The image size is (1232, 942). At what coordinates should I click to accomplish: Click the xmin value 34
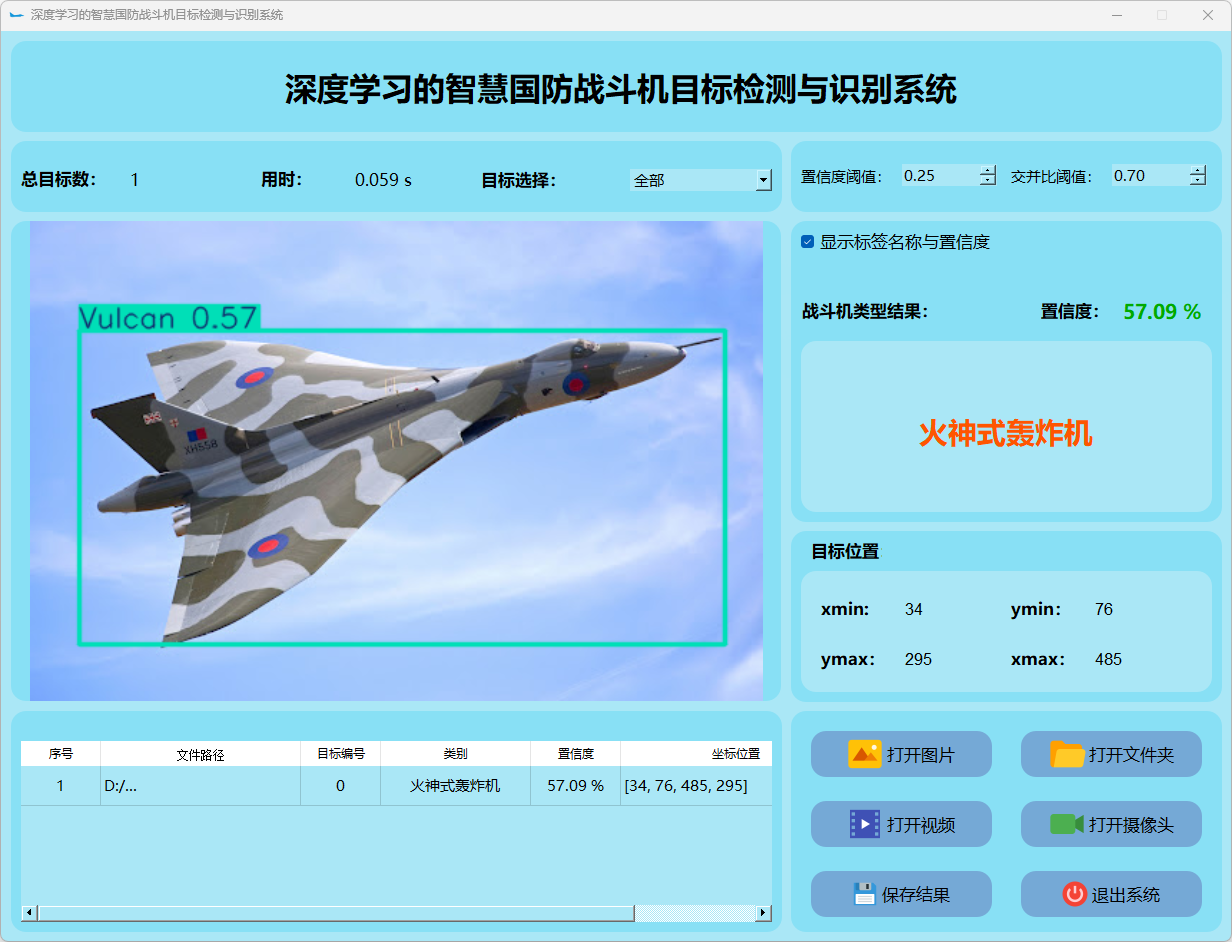point(914,609)
